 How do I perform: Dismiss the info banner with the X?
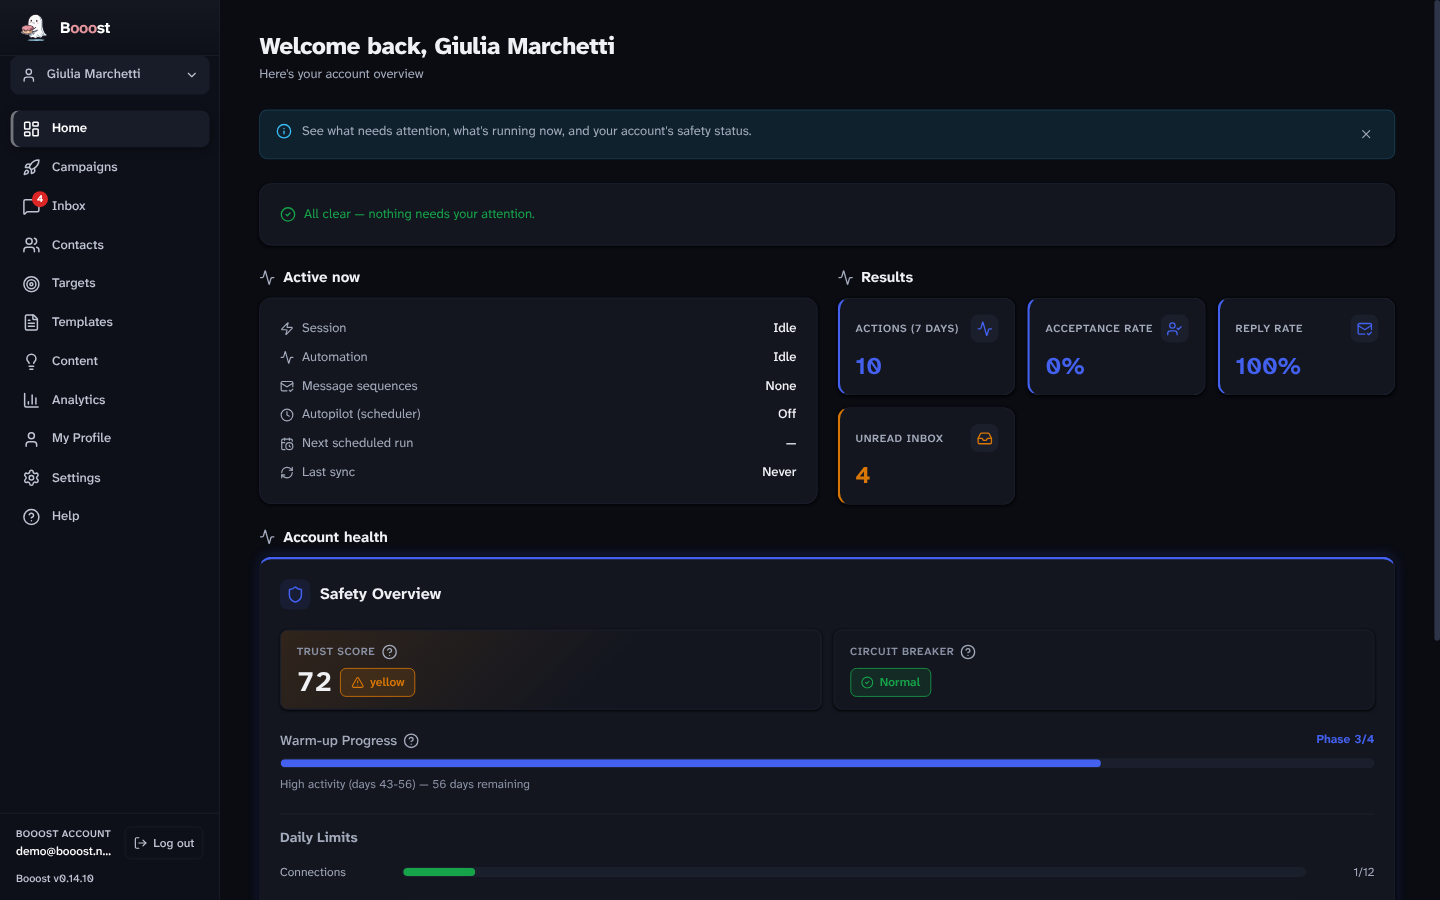pyautogui.click(x=1366, y=134)
